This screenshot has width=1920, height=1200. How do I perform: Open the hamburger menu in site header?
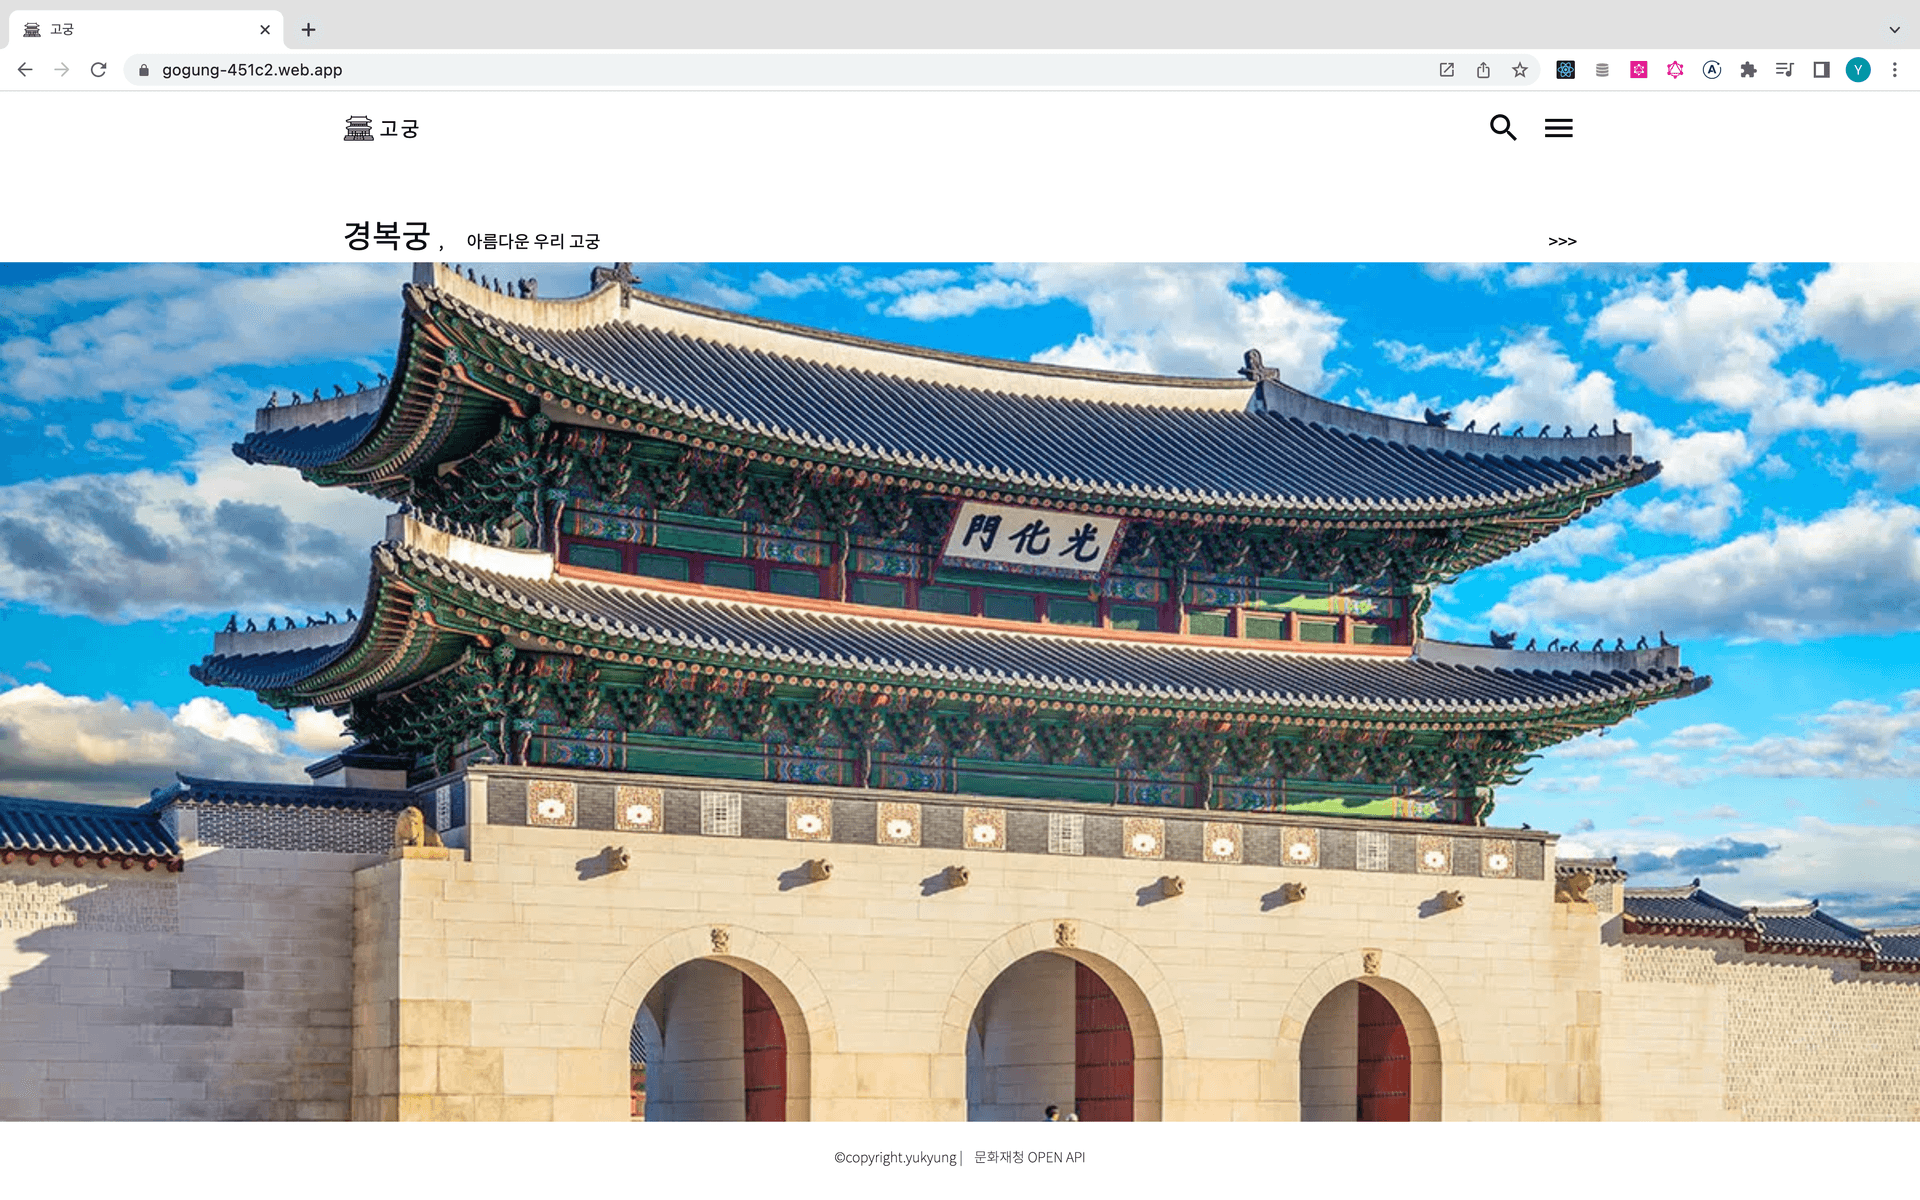coord(1558,128)
